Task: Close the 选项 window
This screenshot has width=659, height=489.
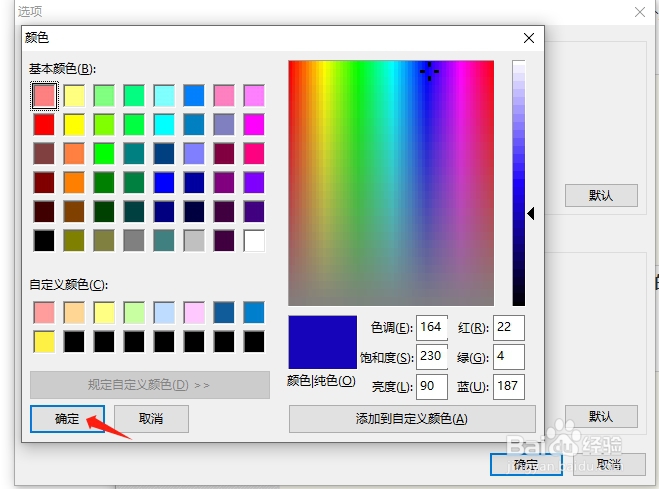Action: pyautogui.click(x=640, y=12)
